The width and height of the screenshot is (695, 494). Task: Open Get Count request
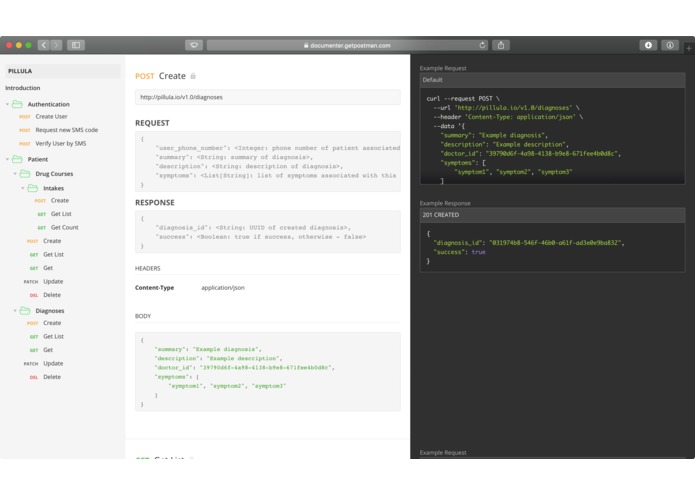click(65, 227)
